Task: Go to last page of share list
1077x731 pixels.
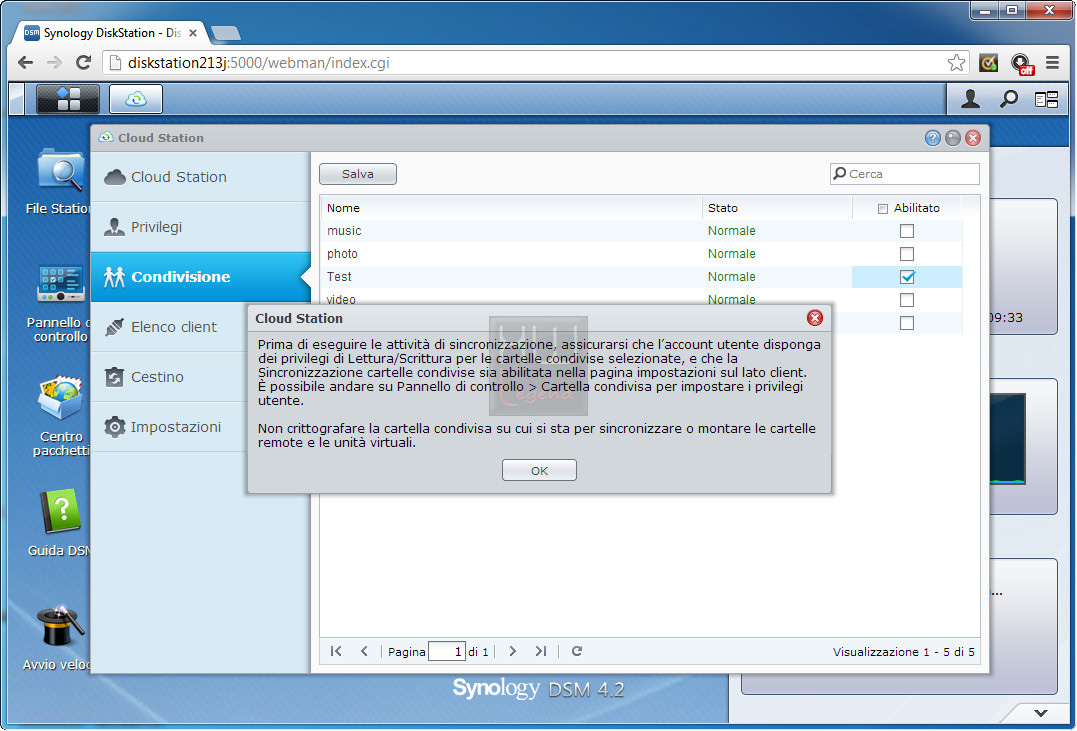Action: tap(541, 651)
